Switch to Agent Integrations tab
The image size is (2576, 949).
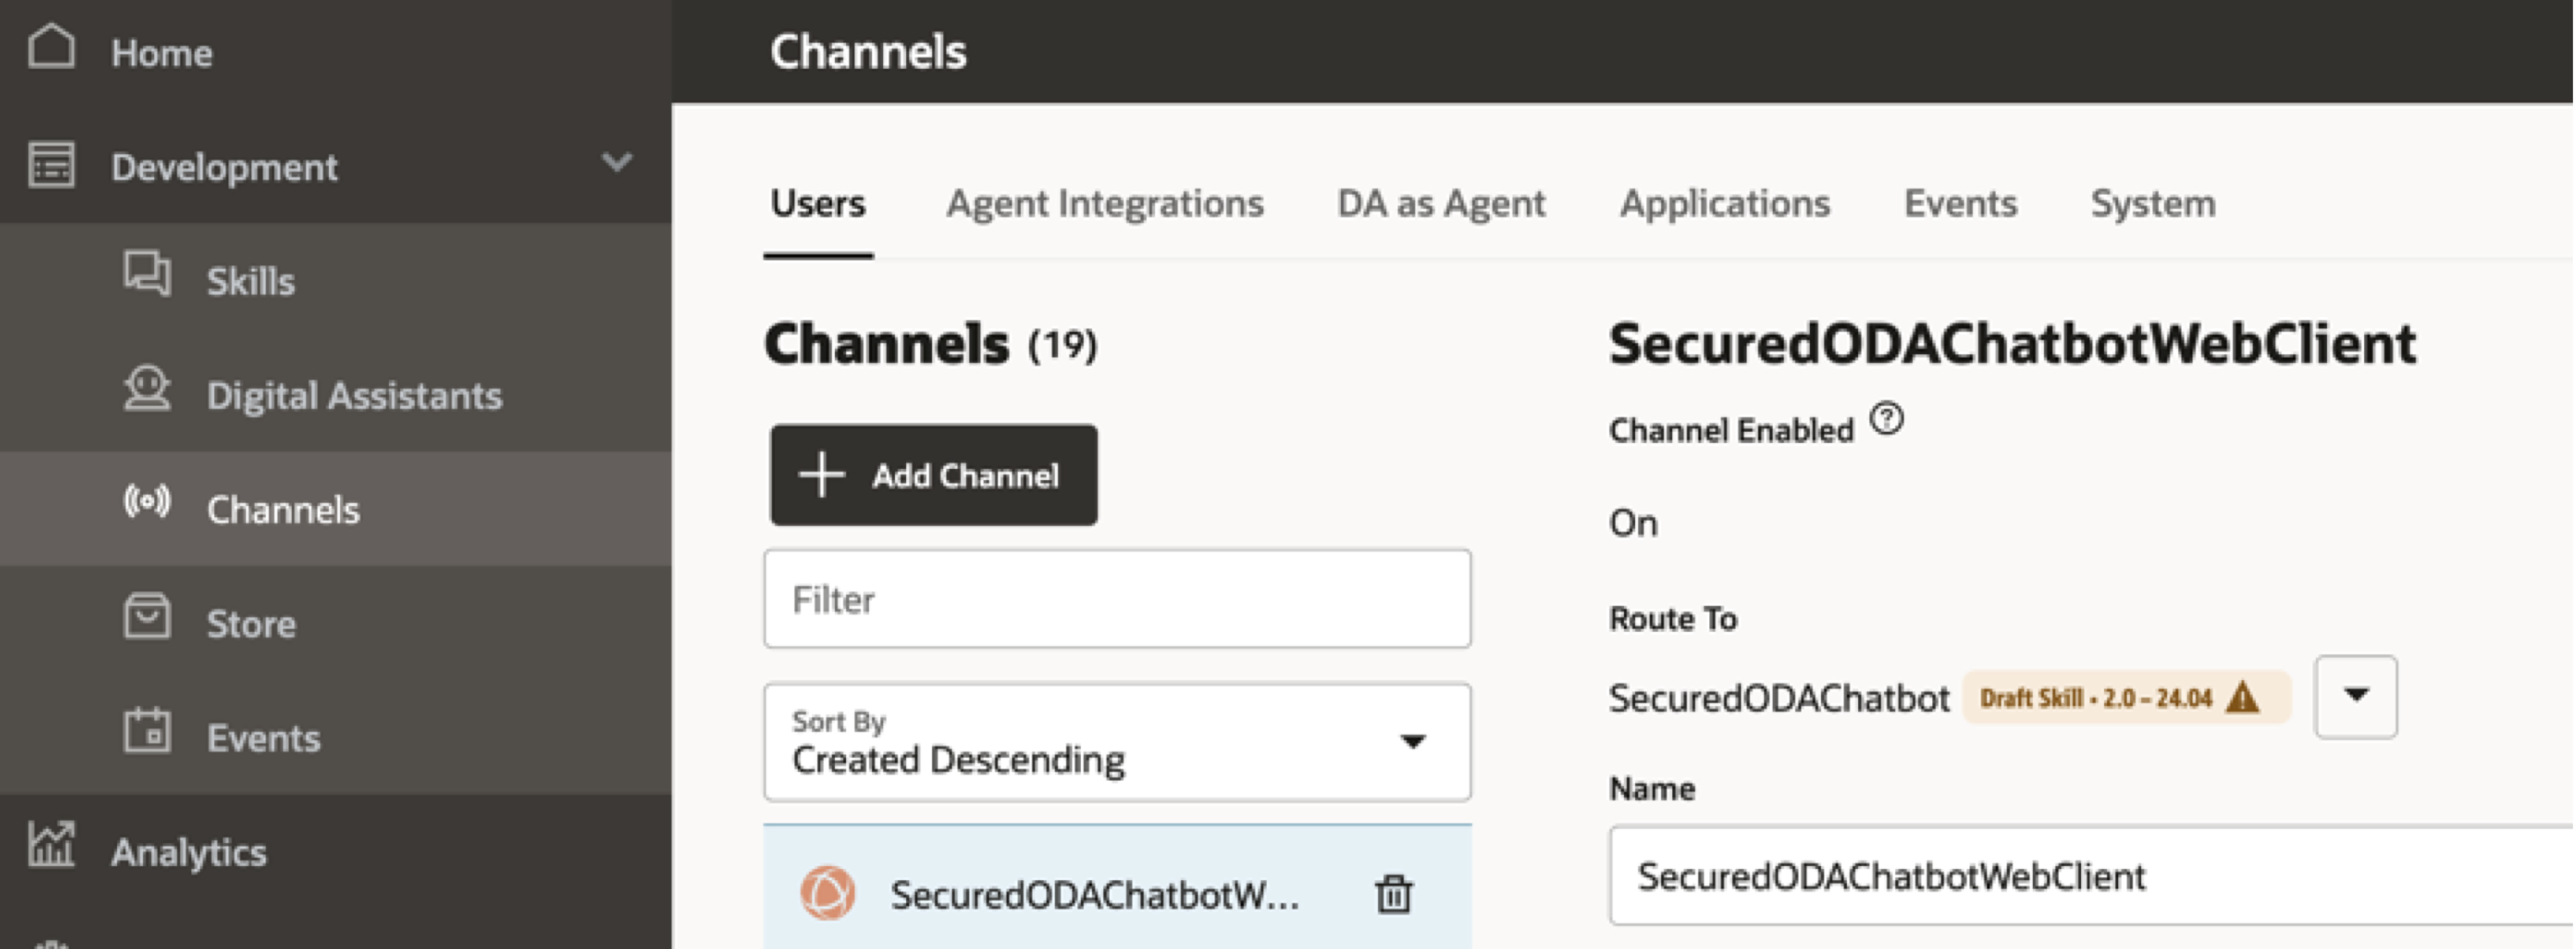pos(1104,204)
